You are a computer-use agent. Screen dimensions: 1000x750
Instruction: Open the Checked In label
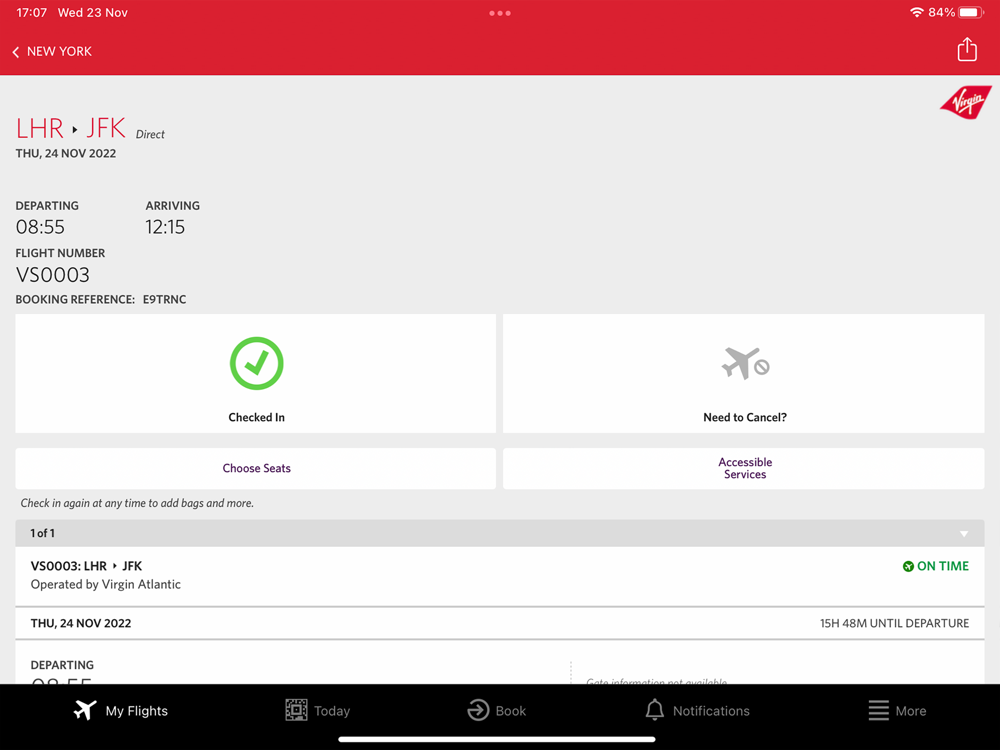pyautogui.click(x=256, y=417)
